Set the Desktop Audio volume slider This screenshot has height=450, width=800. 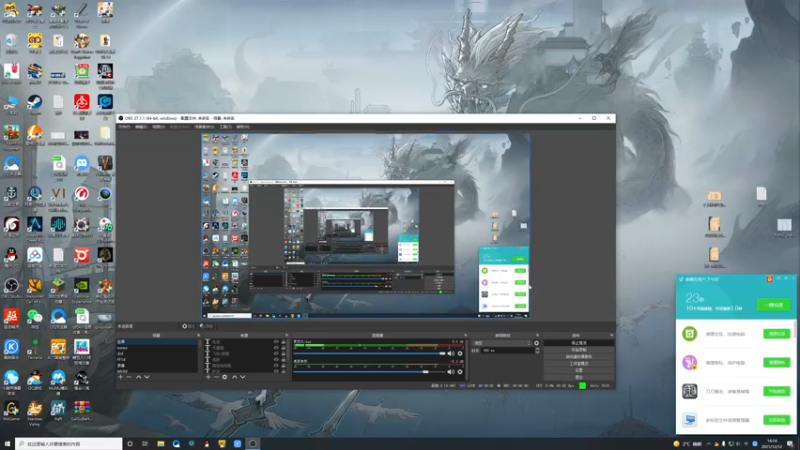click(x=370, y=372)
